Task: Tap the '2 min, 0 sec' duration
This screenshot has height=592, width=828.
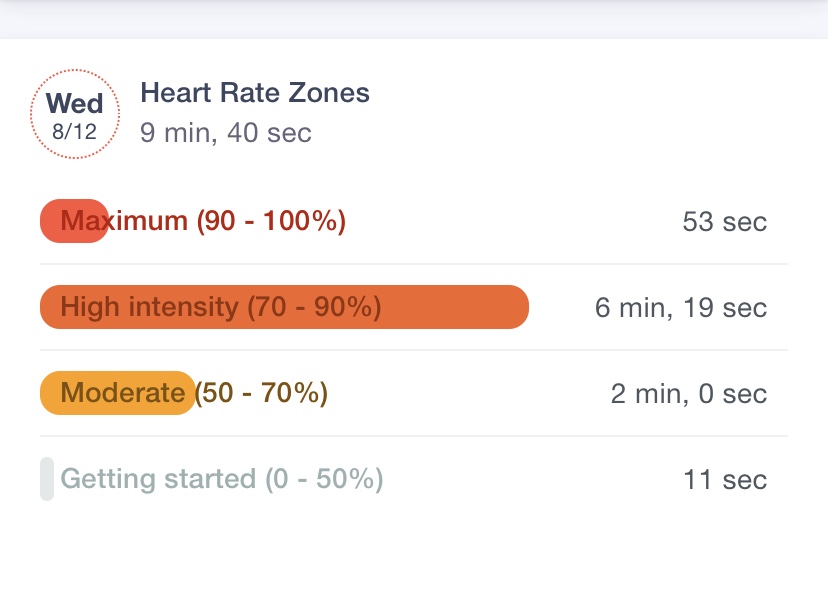Action: pos(688,393)
